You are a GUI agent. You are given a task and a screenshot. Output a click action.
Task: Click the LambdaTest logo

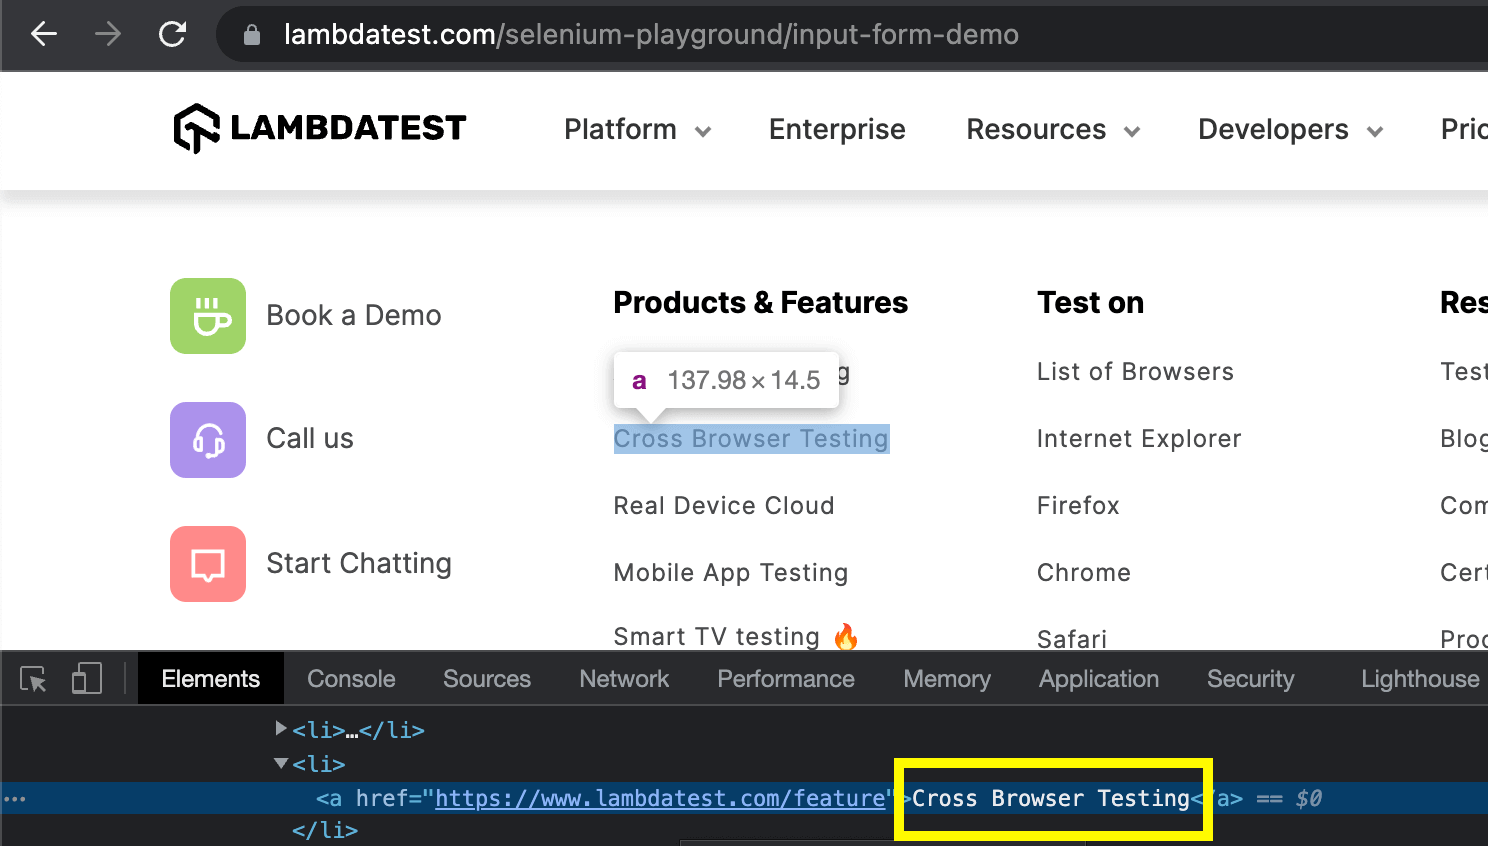click(x=318, y=128)
